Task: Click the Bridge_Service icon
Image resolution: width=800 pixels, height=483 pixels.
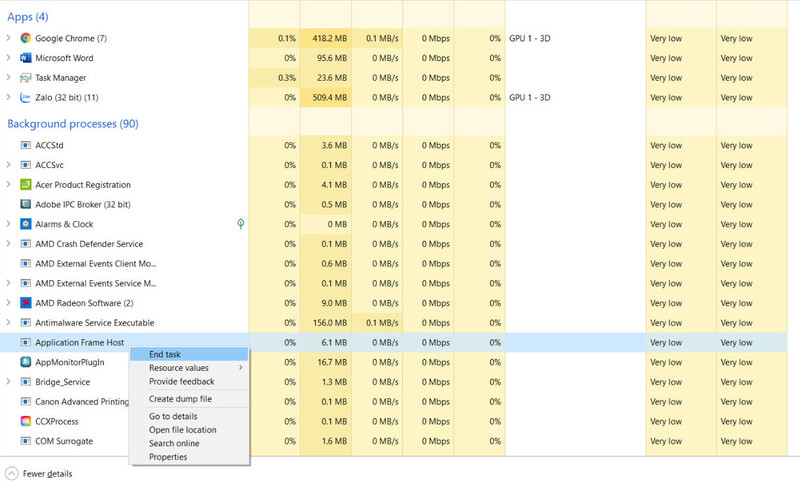Action: (26, 382)
